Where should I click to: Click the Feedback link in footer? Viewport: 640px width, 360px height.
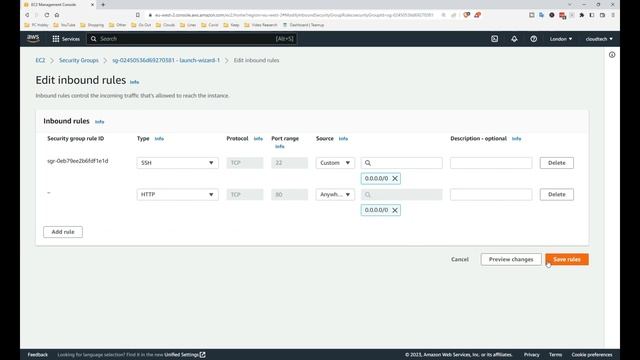tap(38, 355)
